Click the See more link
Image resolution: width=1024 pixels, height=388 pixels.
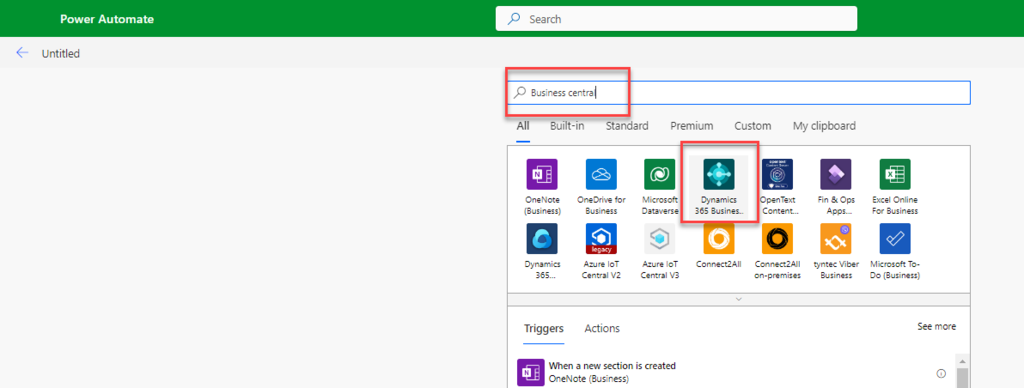click(936, 326)
